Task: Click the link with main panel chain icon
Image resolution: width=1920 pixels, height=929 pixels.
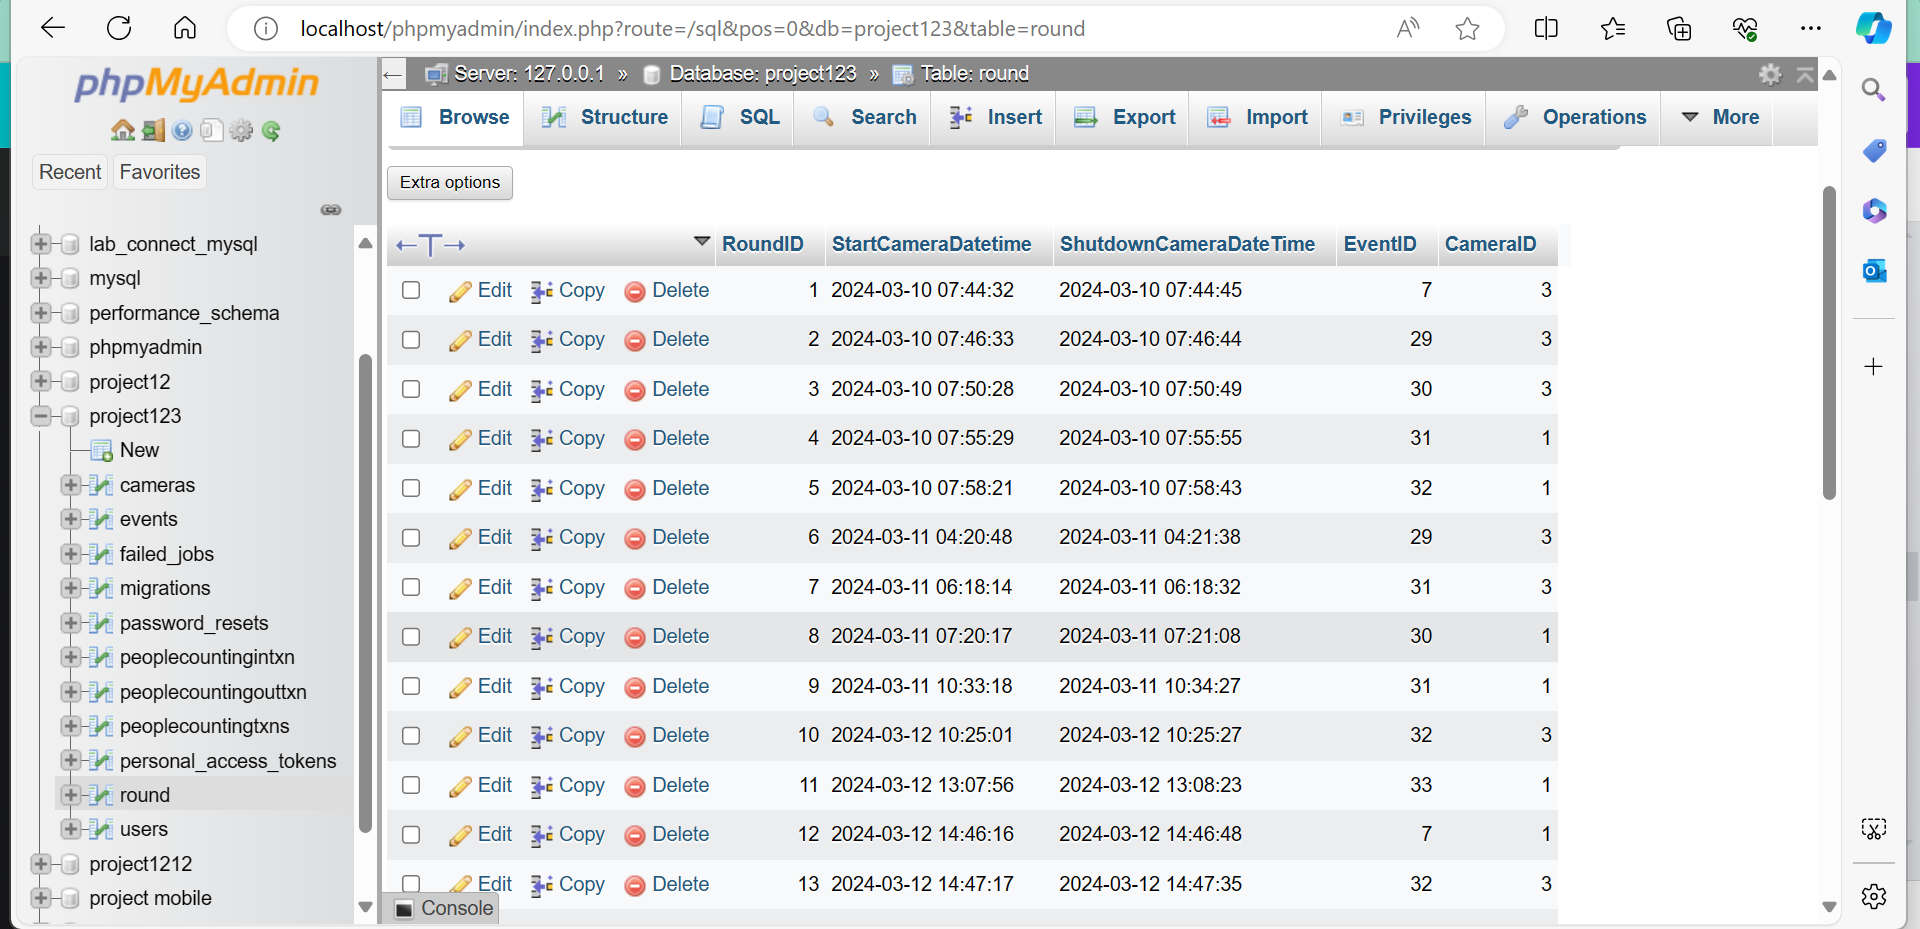Action: (x=331, y=210)
